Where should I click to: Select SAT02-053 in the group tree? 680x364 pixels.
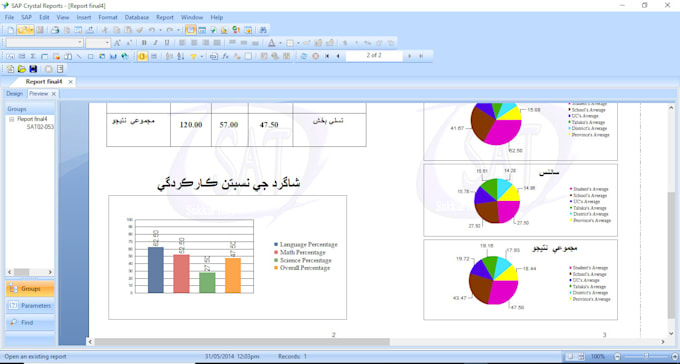(x=40, y=127)
